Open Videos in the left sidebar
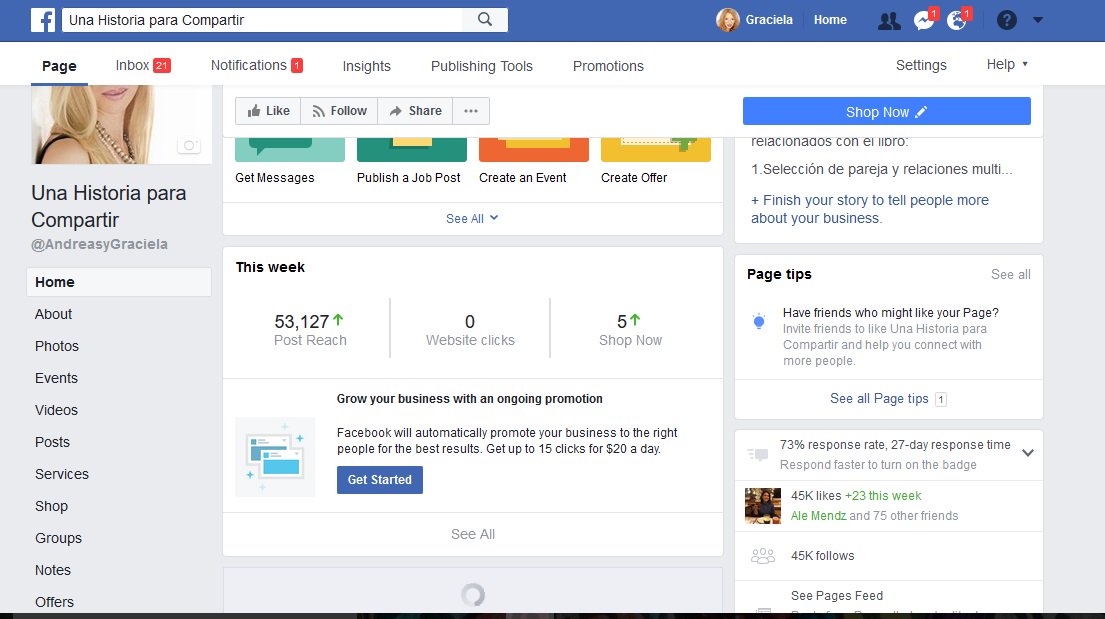The width and height of the screenshot is (1105, 619). coord(56,410)
